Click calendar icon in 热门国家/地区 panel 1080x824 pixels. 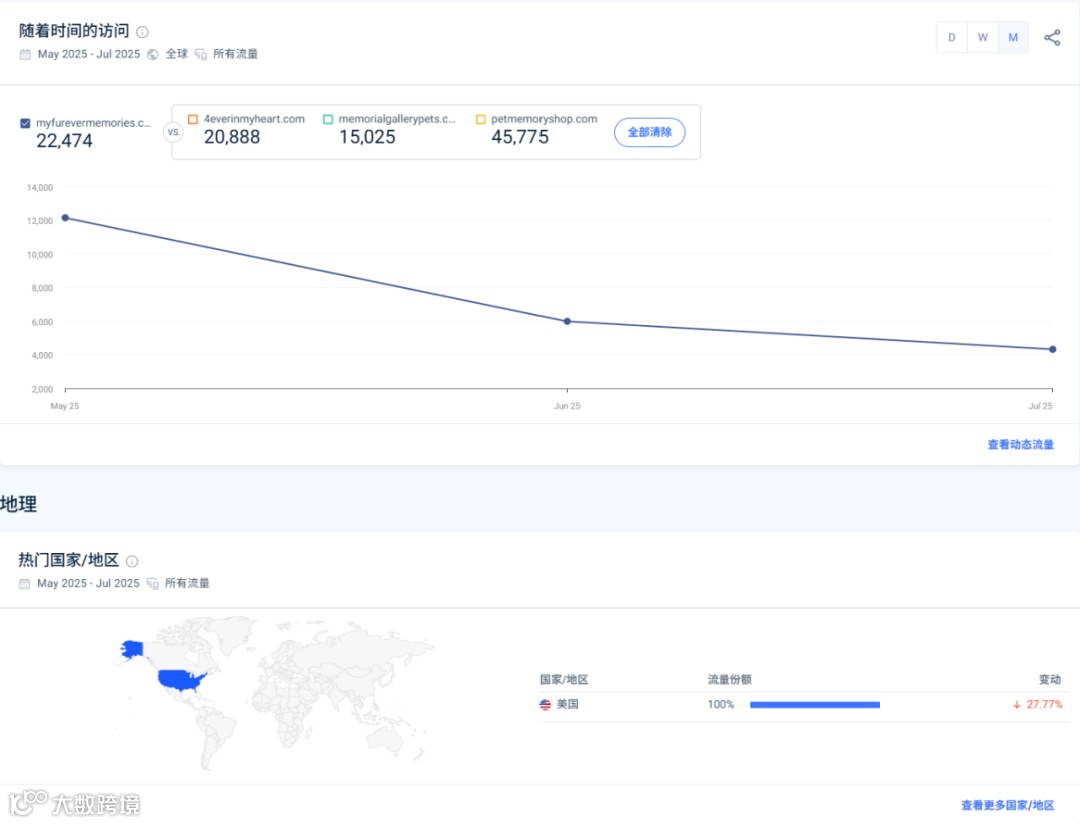click(x=24, y=584)
